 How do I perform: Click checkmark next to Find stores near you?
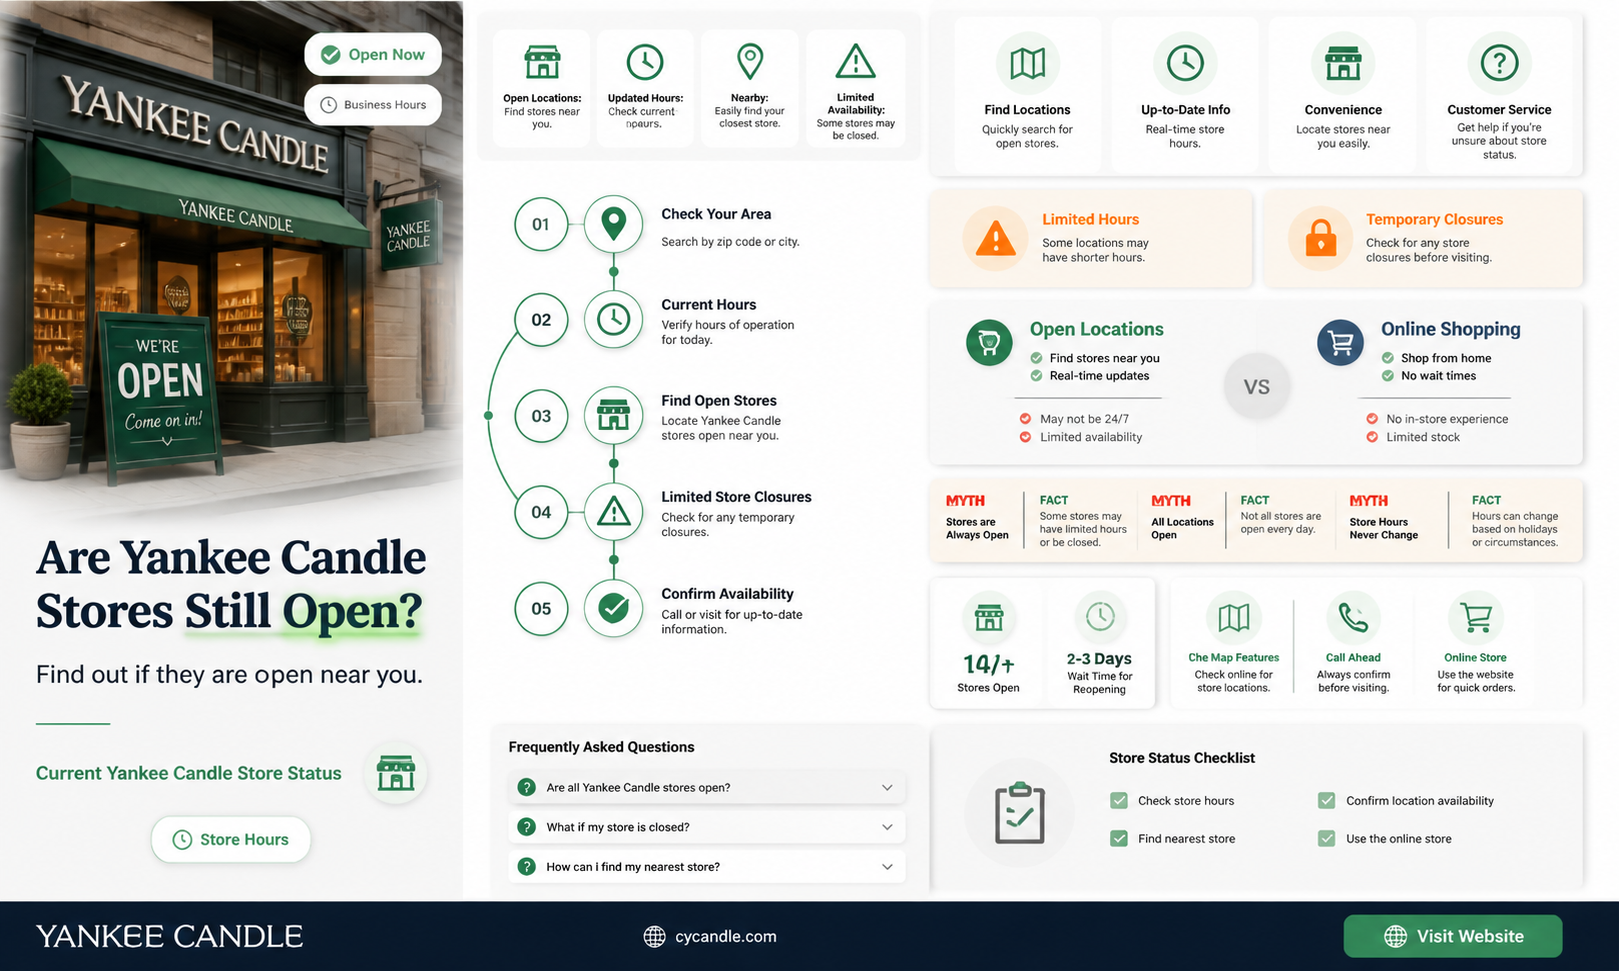[1037, 358]
